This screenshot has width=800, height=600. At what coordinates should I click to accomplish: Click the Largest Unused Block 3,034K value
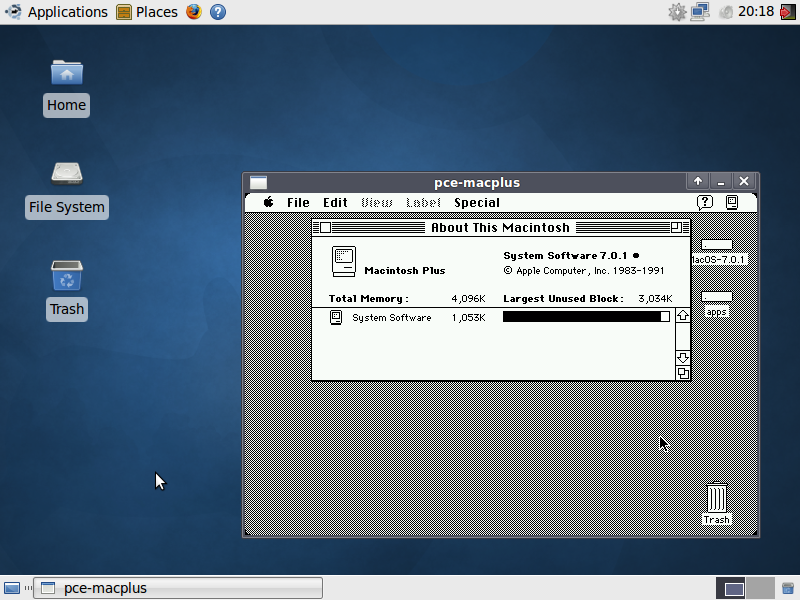coord(655,298)
